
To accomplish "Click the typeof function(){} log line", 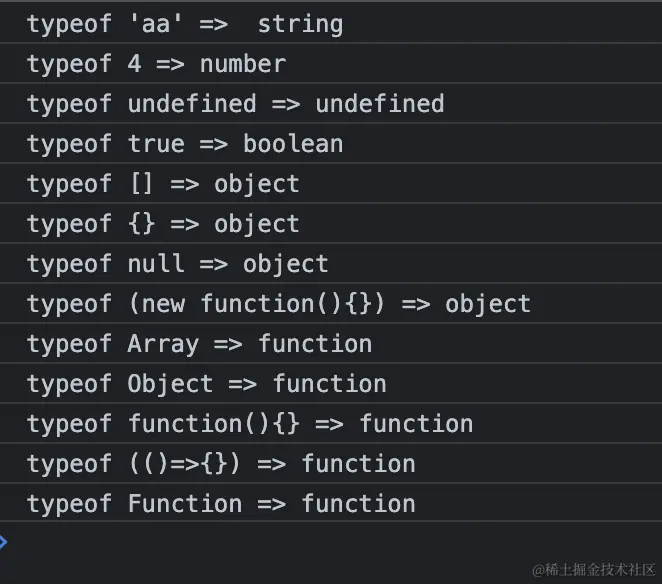I will pyautogui.click(x=249, y=424).
